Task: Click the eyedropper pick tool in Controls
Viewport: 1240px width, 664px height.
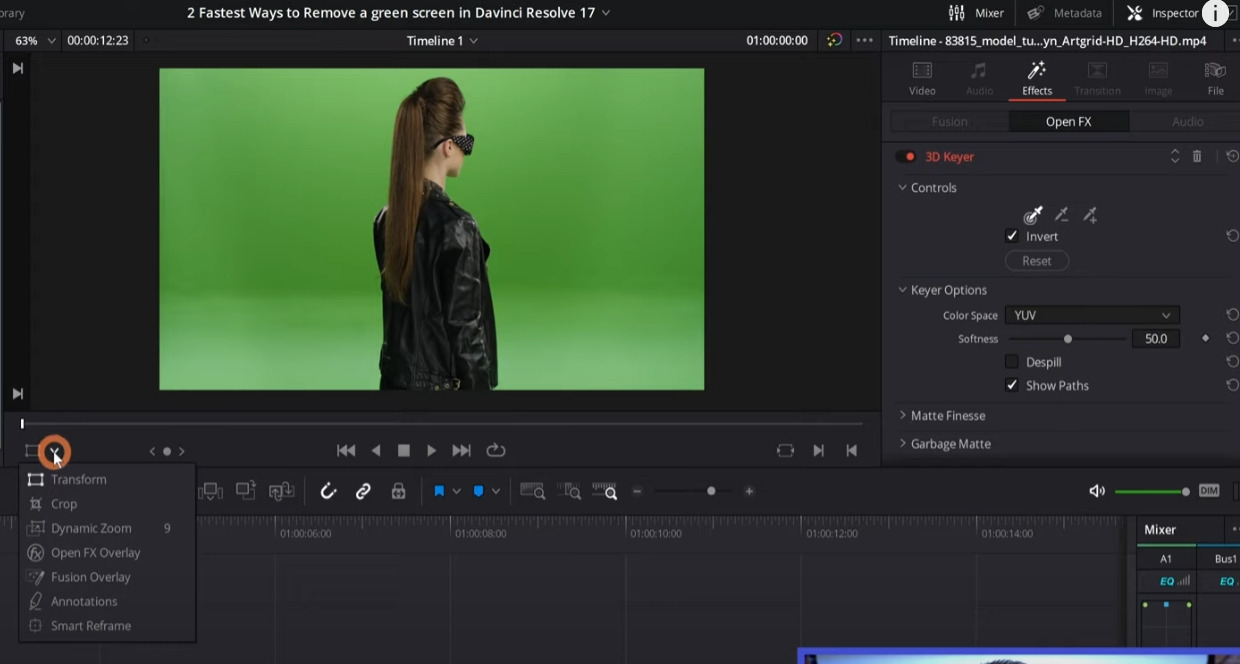Action: click(1033, 215)
